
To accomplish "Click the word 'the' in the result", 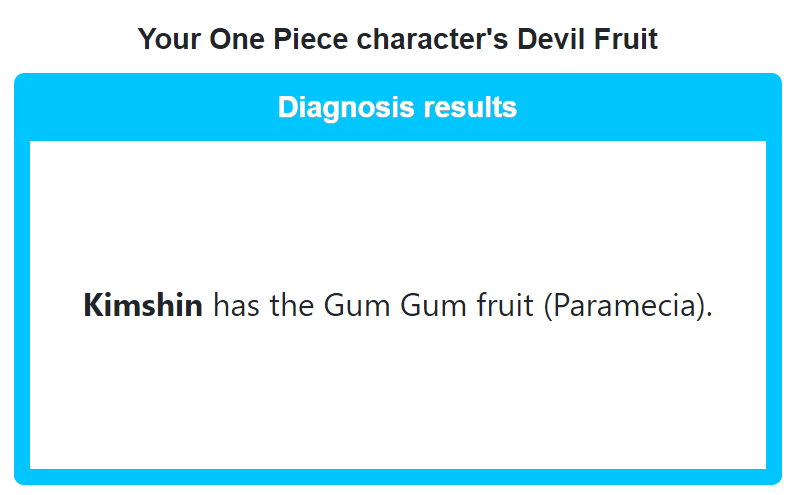I will 291,305.
